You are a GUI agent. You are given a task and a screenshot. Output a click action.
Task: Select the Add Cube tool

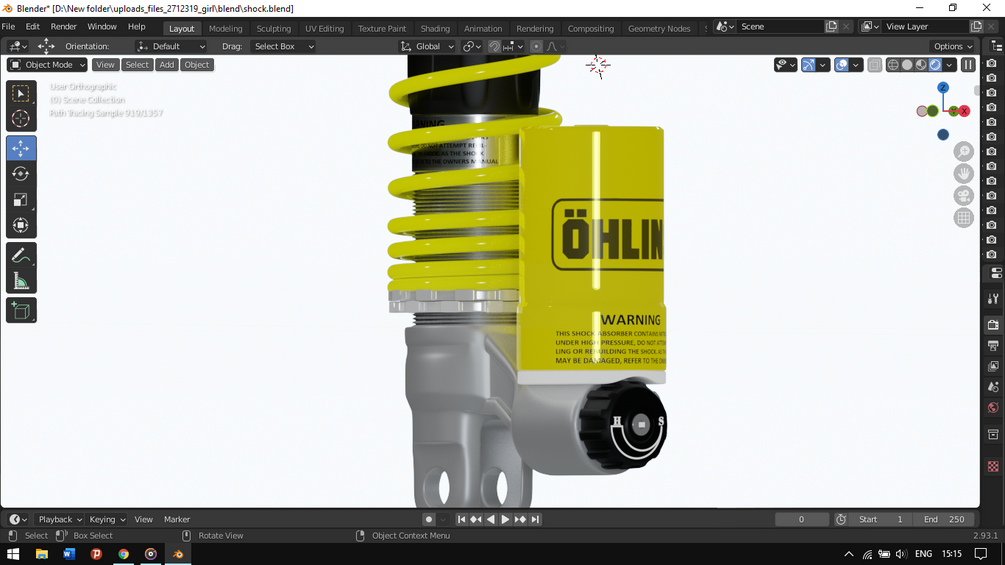coord(21,311)
